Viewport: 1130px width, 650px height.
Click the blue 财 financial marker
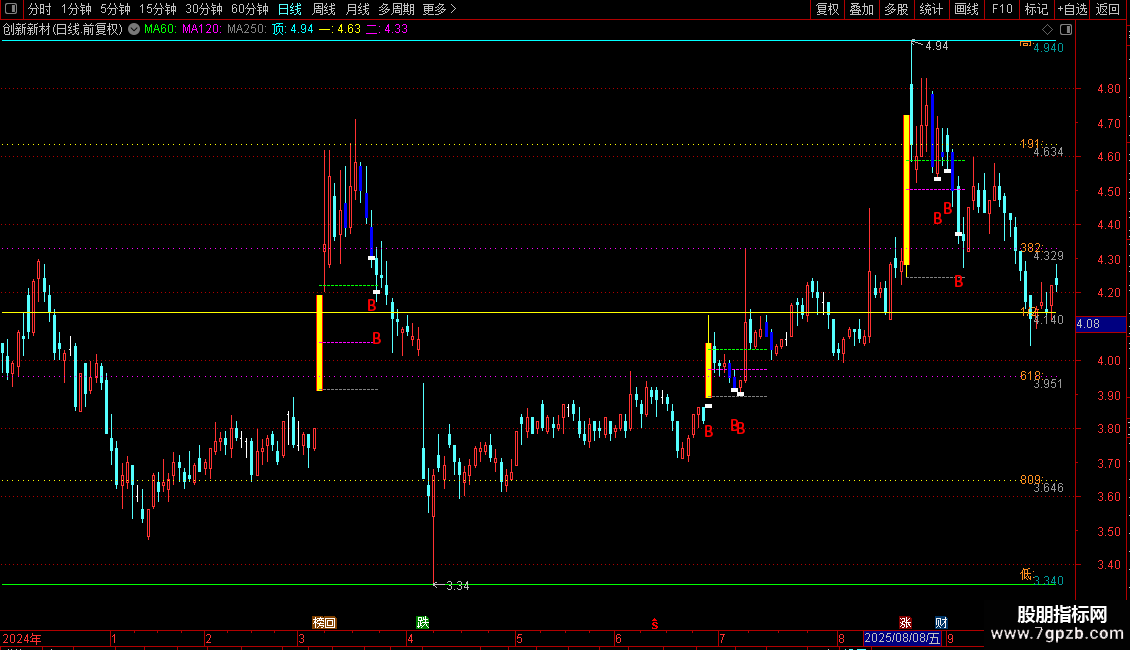pyautogui.click(x=941, y=623)
